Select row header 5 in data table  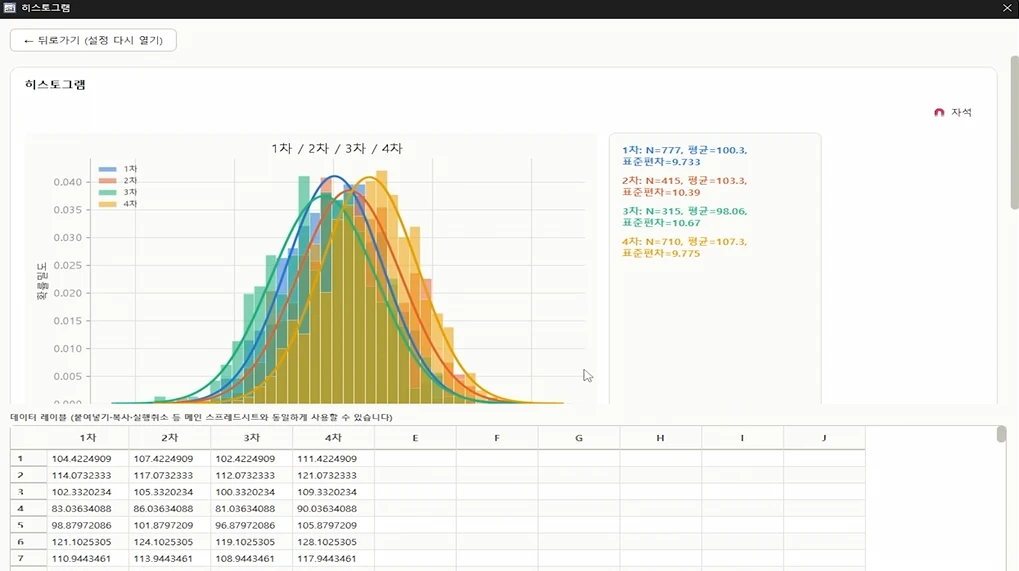pos(29,526)
